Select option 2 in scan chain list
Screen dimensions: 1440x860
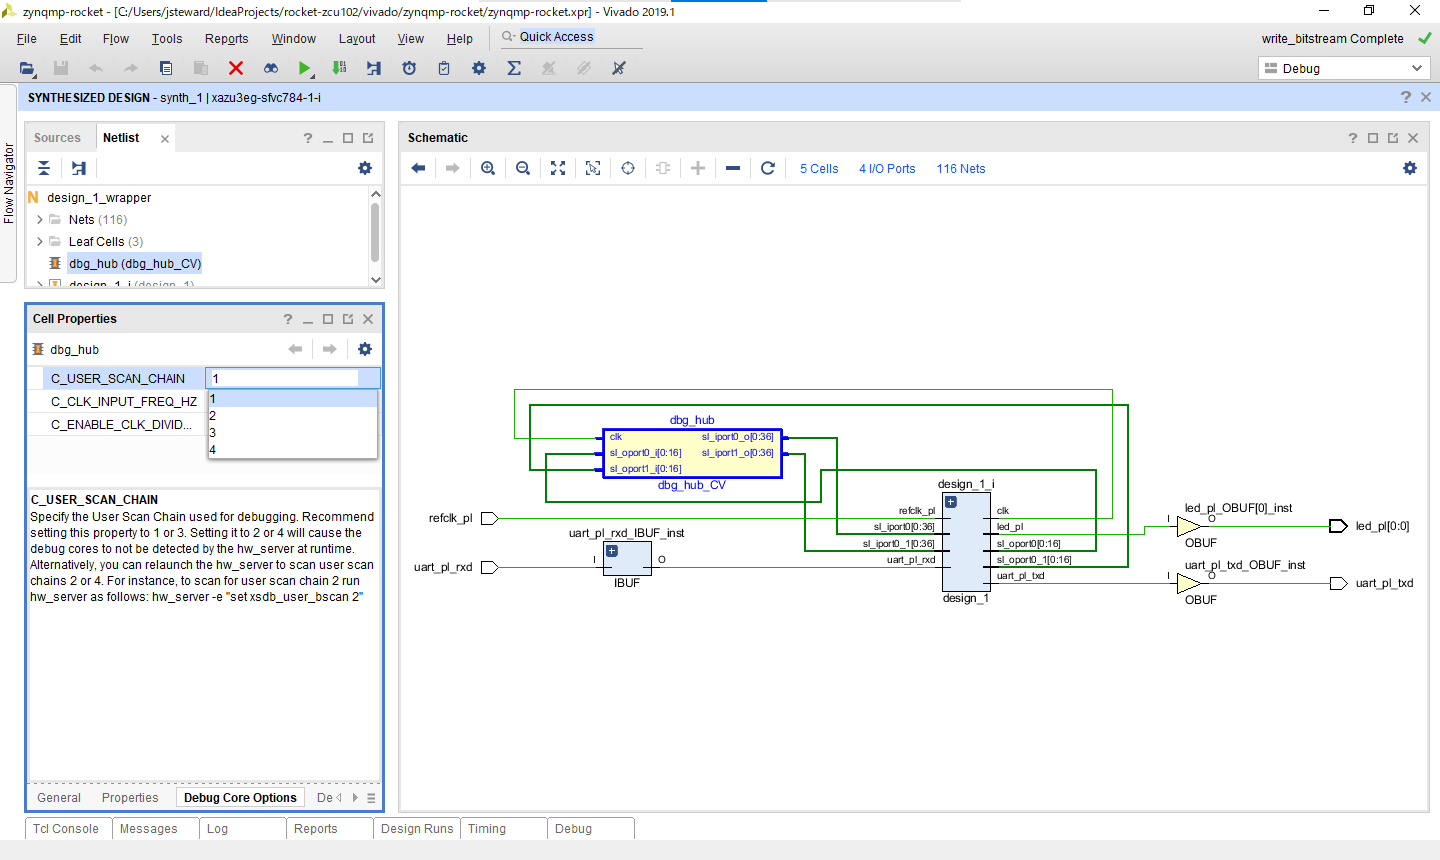[x=292, y=416]
